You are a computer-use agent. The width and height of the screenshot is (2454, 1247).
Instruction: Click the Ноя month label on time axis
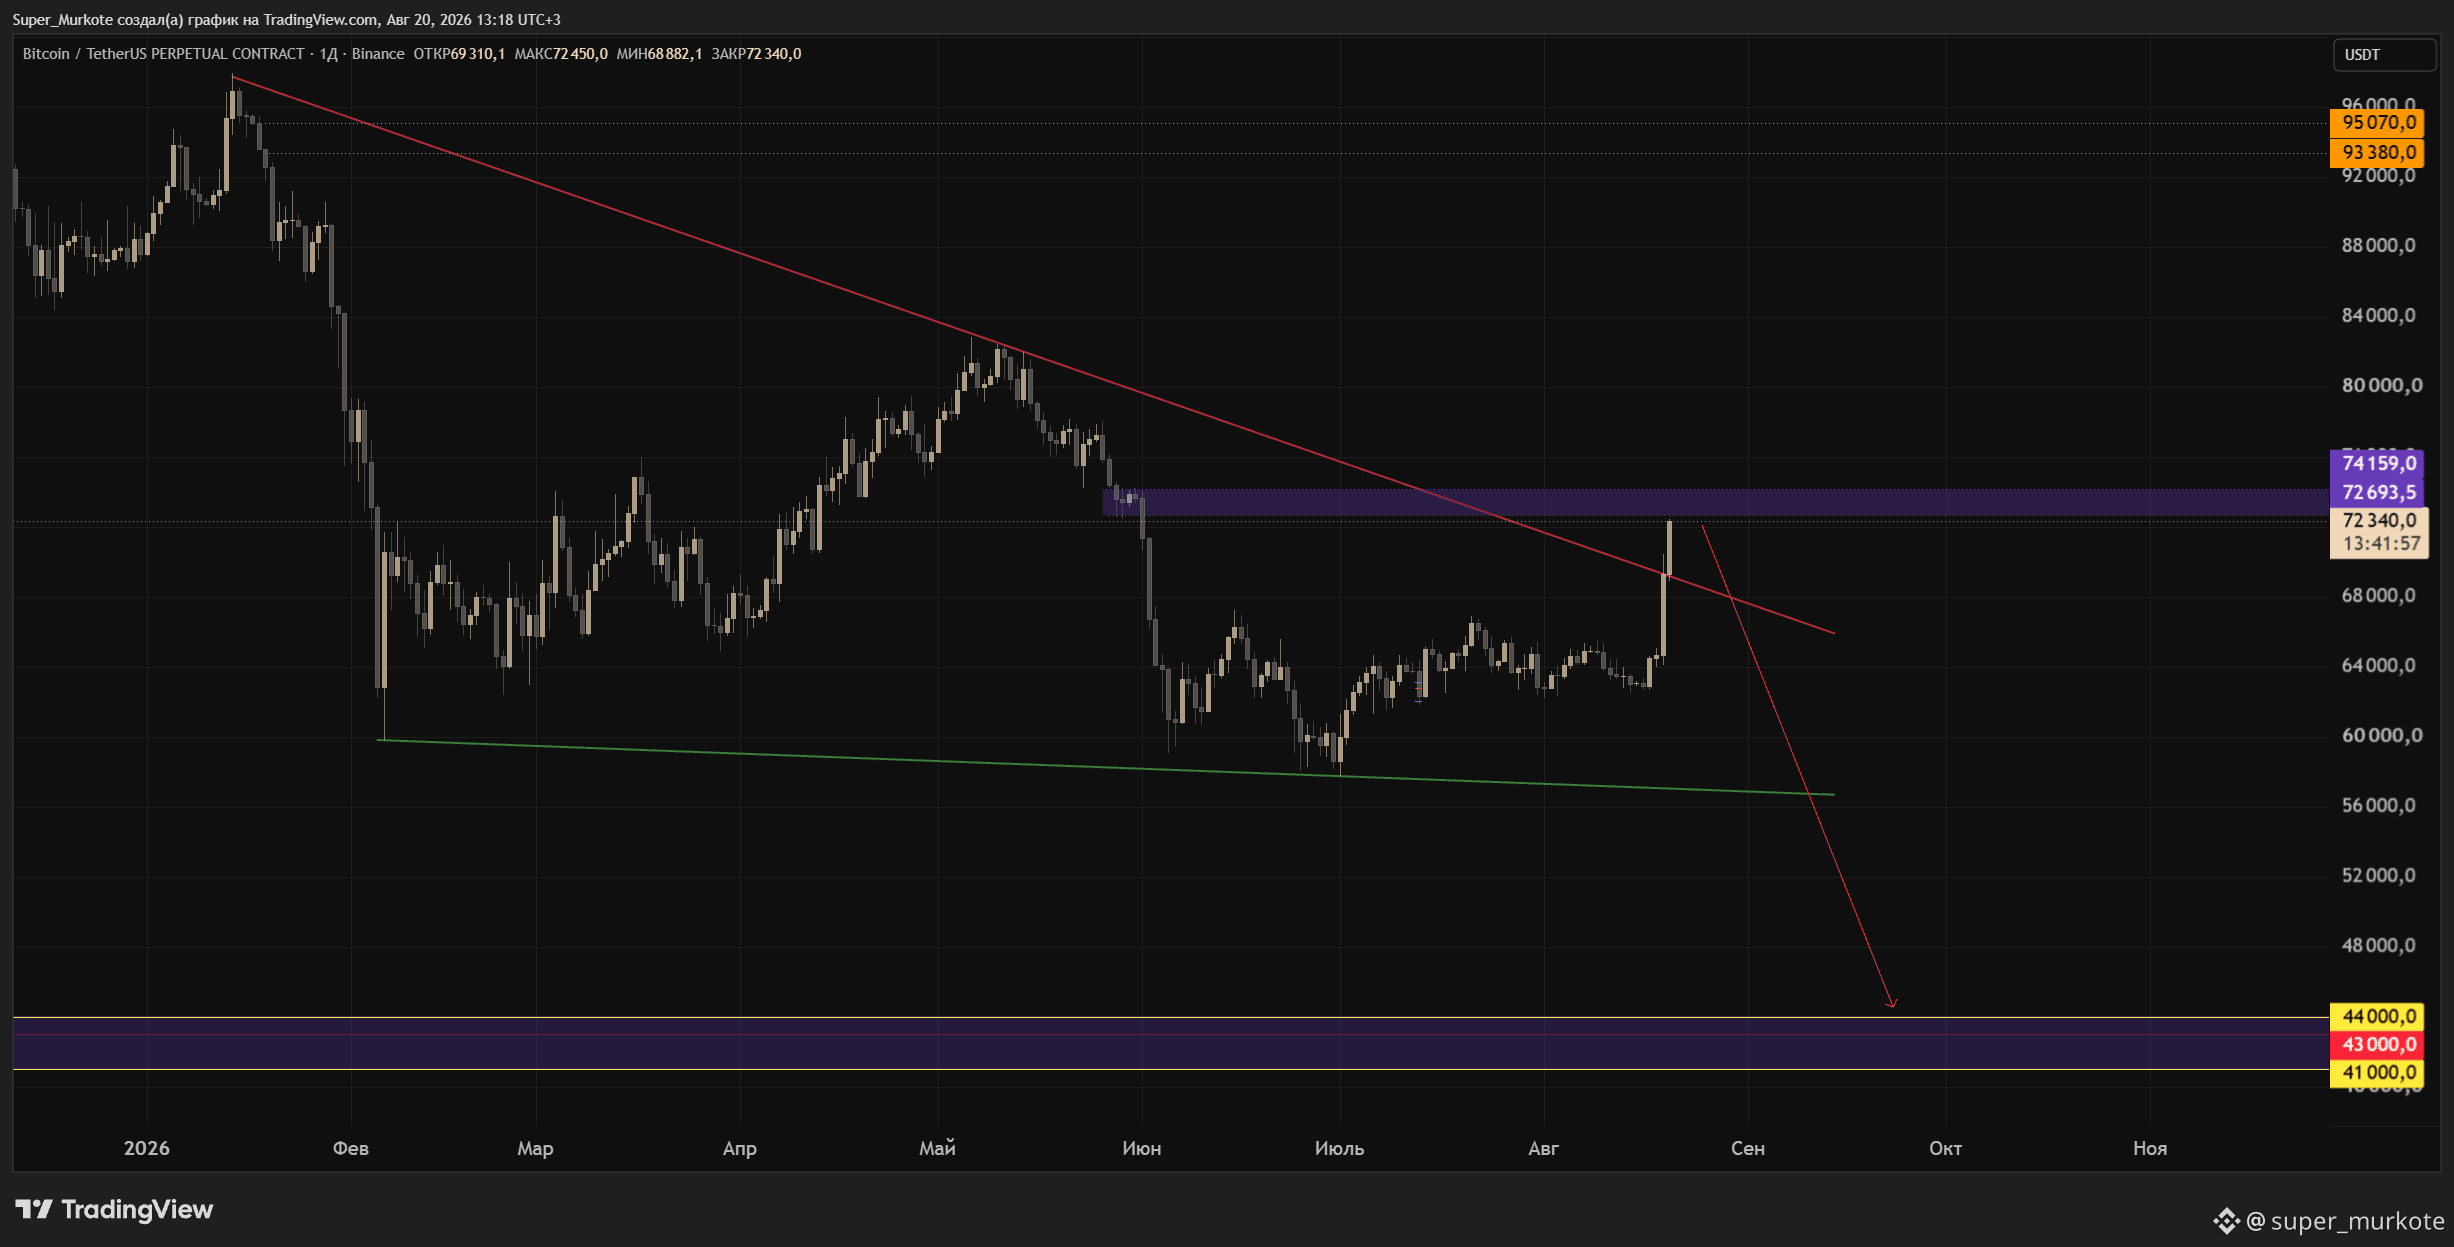2150,1148
